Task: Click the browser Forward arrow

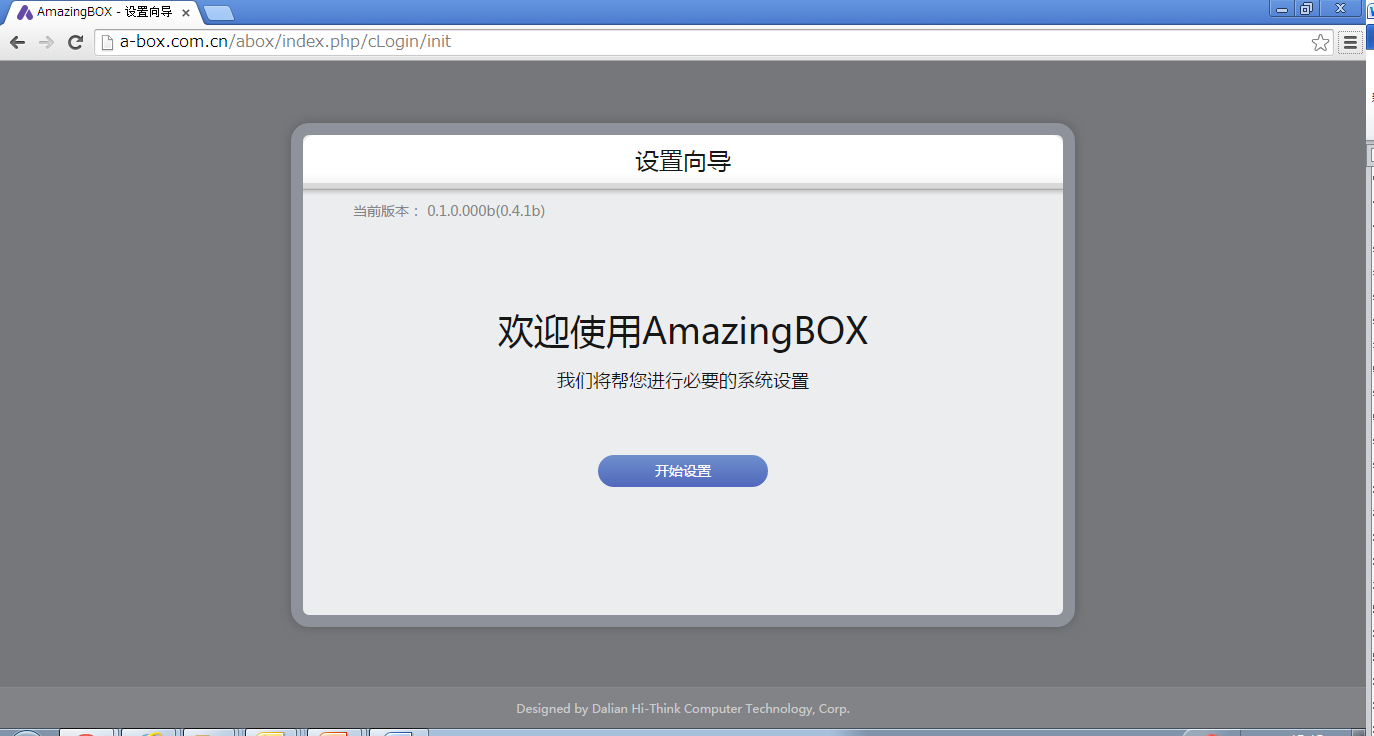Action: pyautogui.click(x=46, y=42)
